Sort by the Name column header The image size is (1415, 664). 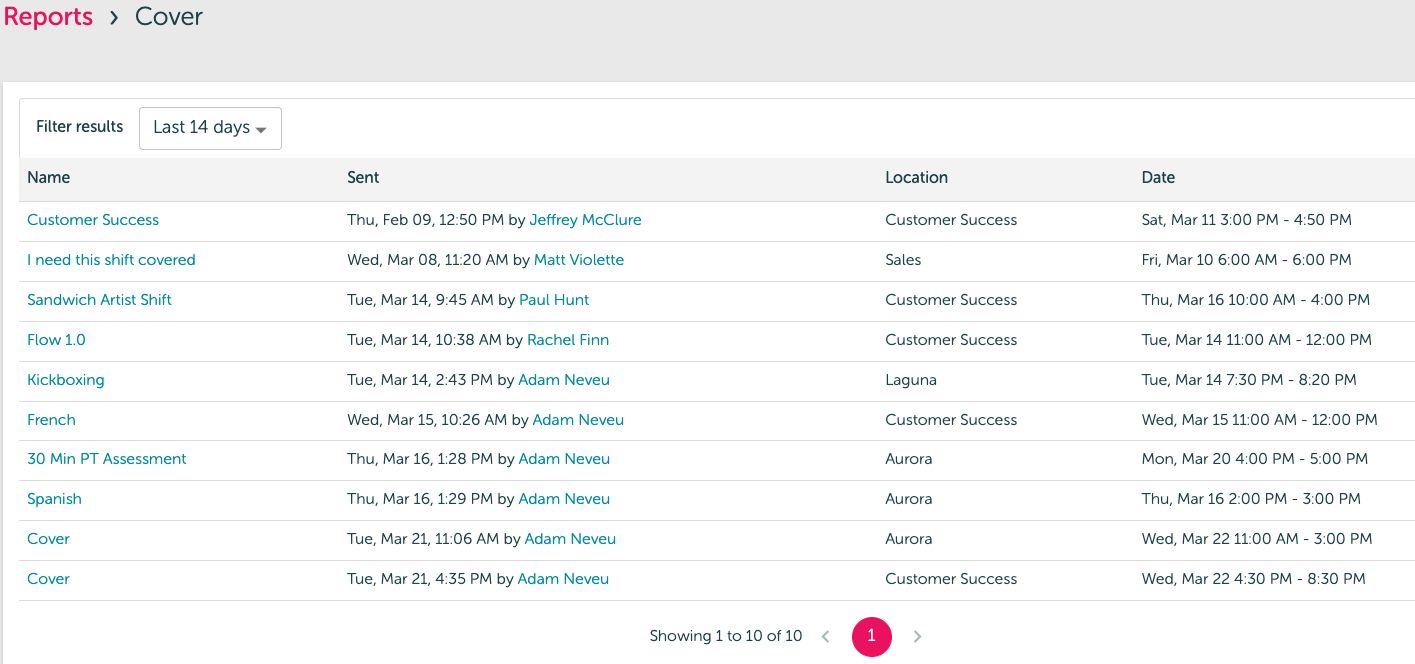coord(49,177)
